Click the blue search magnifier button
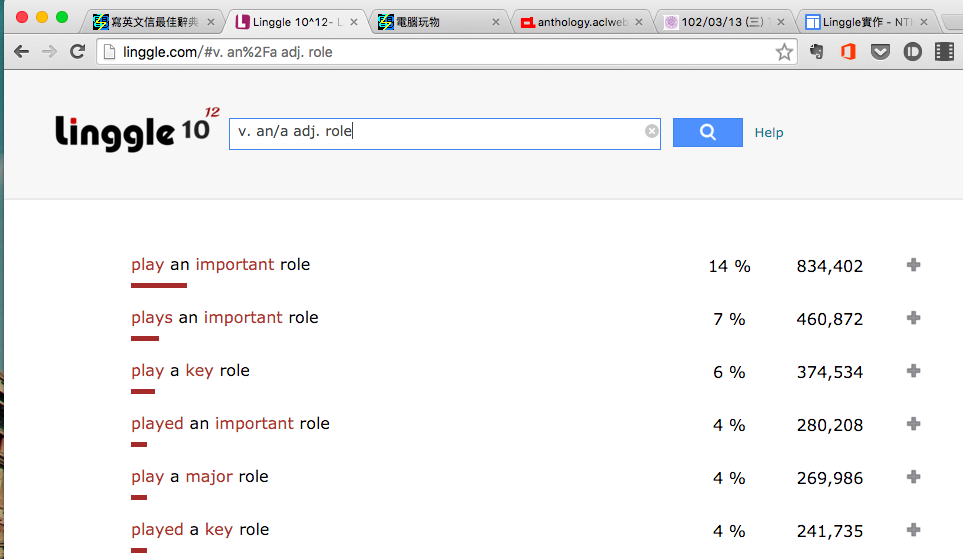963x559 pixels. [707, 132]
